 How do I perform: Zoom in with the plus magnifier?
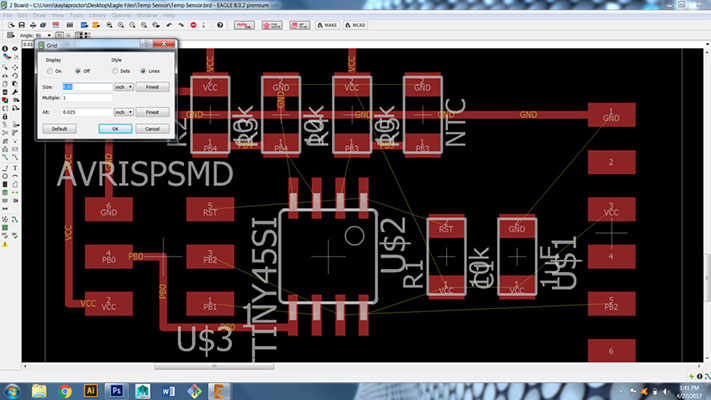[121, 25]
